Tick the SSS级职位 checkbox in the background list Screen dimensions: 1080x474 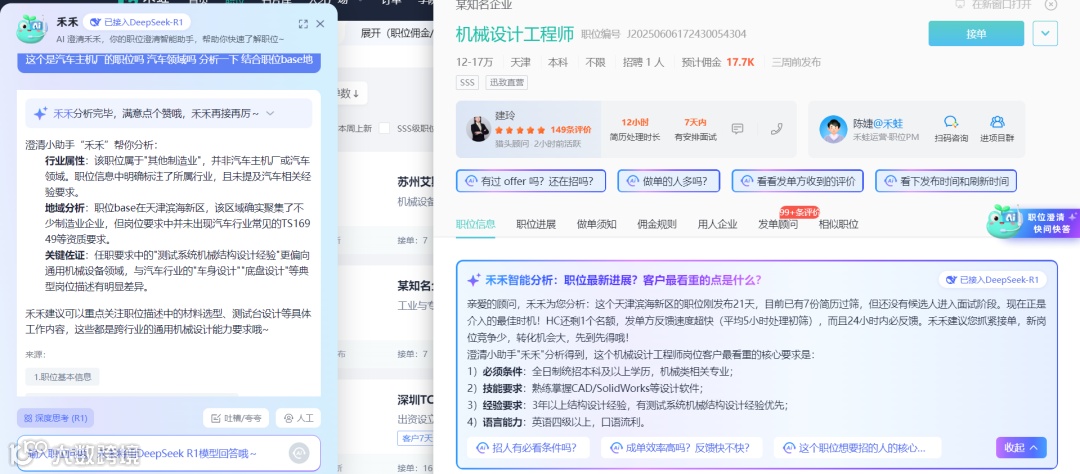coord(384,128)
